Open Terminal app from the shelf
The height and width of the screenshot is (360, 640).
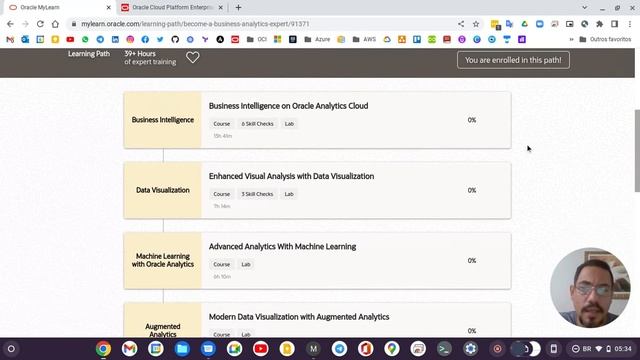[x=444, y=349]
